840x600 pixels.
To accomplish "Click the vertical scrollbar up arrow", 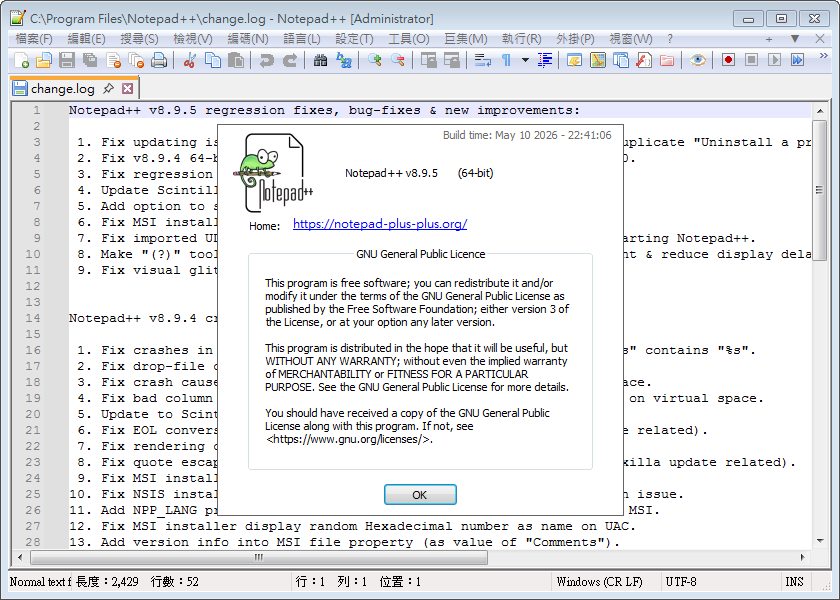I will point(820,111).
